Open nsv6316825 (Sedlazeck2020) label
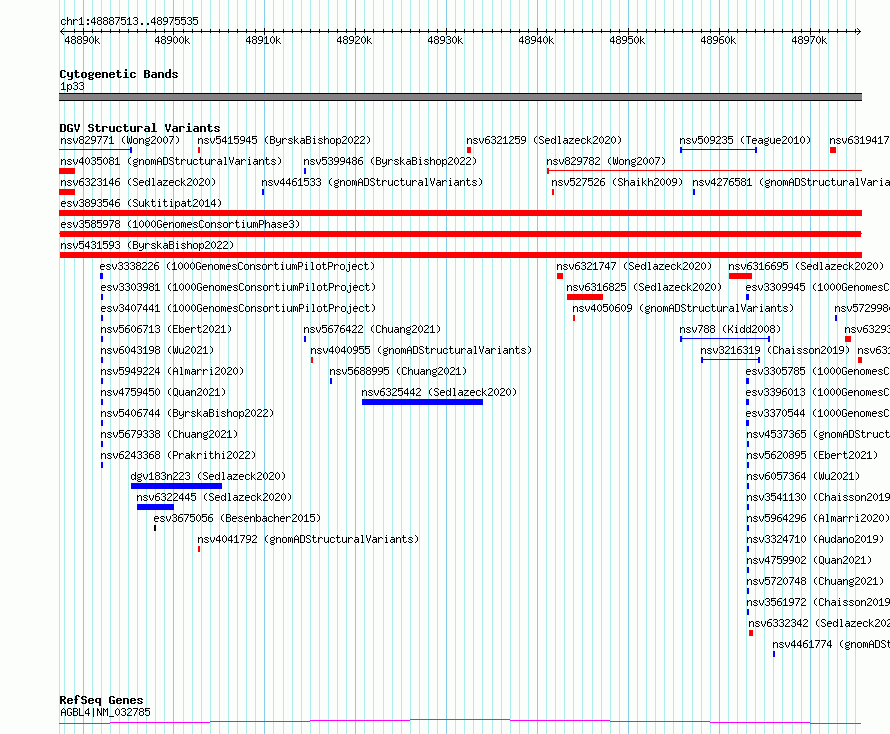Image resolution: width=890 pixels, height=734 pixels. (644, 287)
